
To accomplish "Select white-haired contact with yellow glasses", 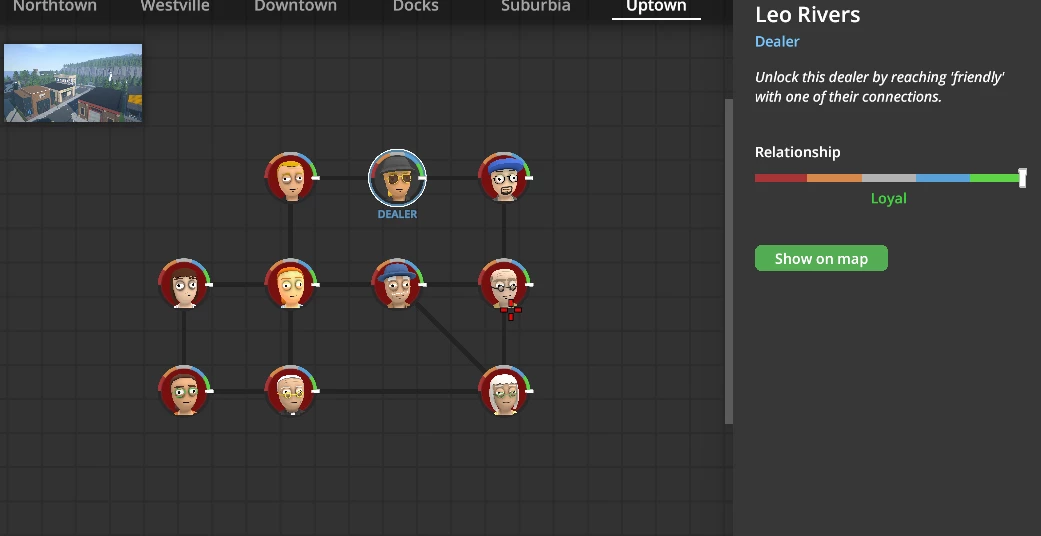I will click(291, 391).
